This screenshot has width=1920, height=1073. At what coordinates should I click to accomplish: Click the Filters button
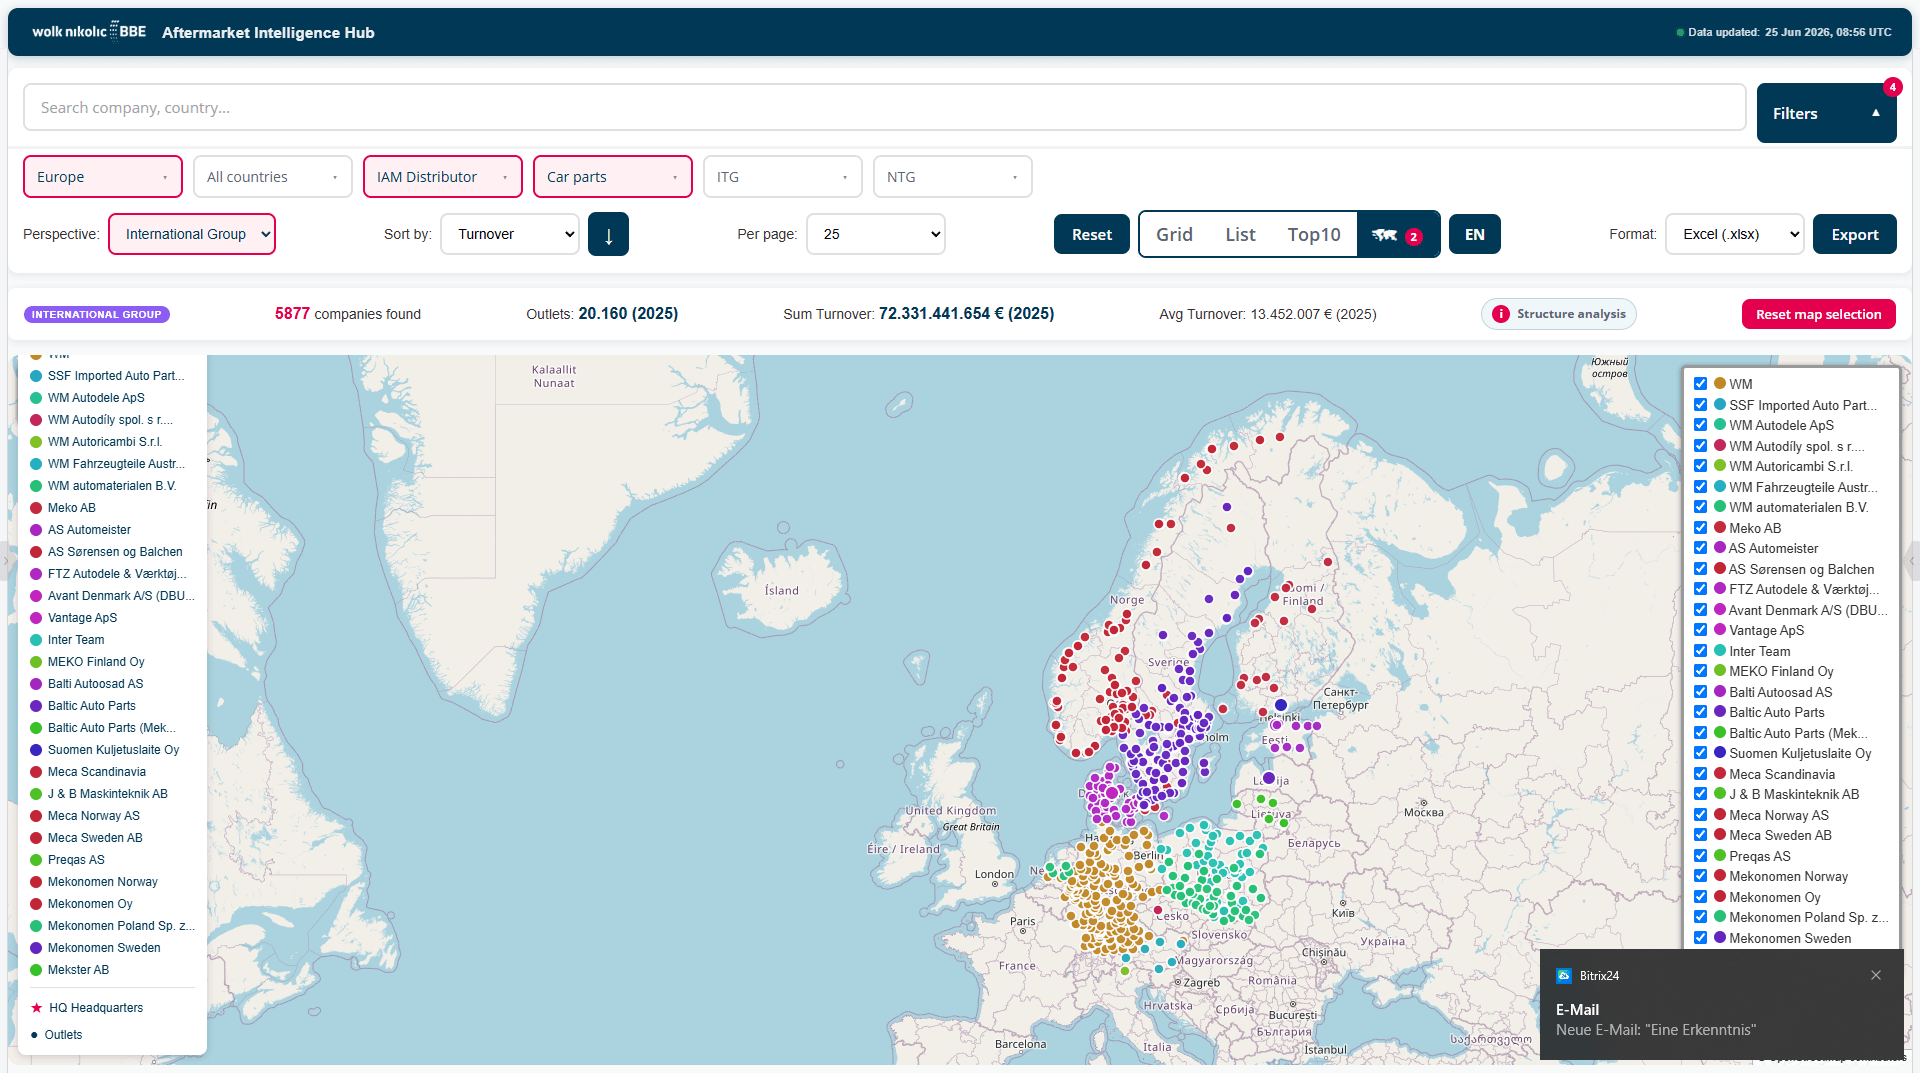coord(1827,113)
